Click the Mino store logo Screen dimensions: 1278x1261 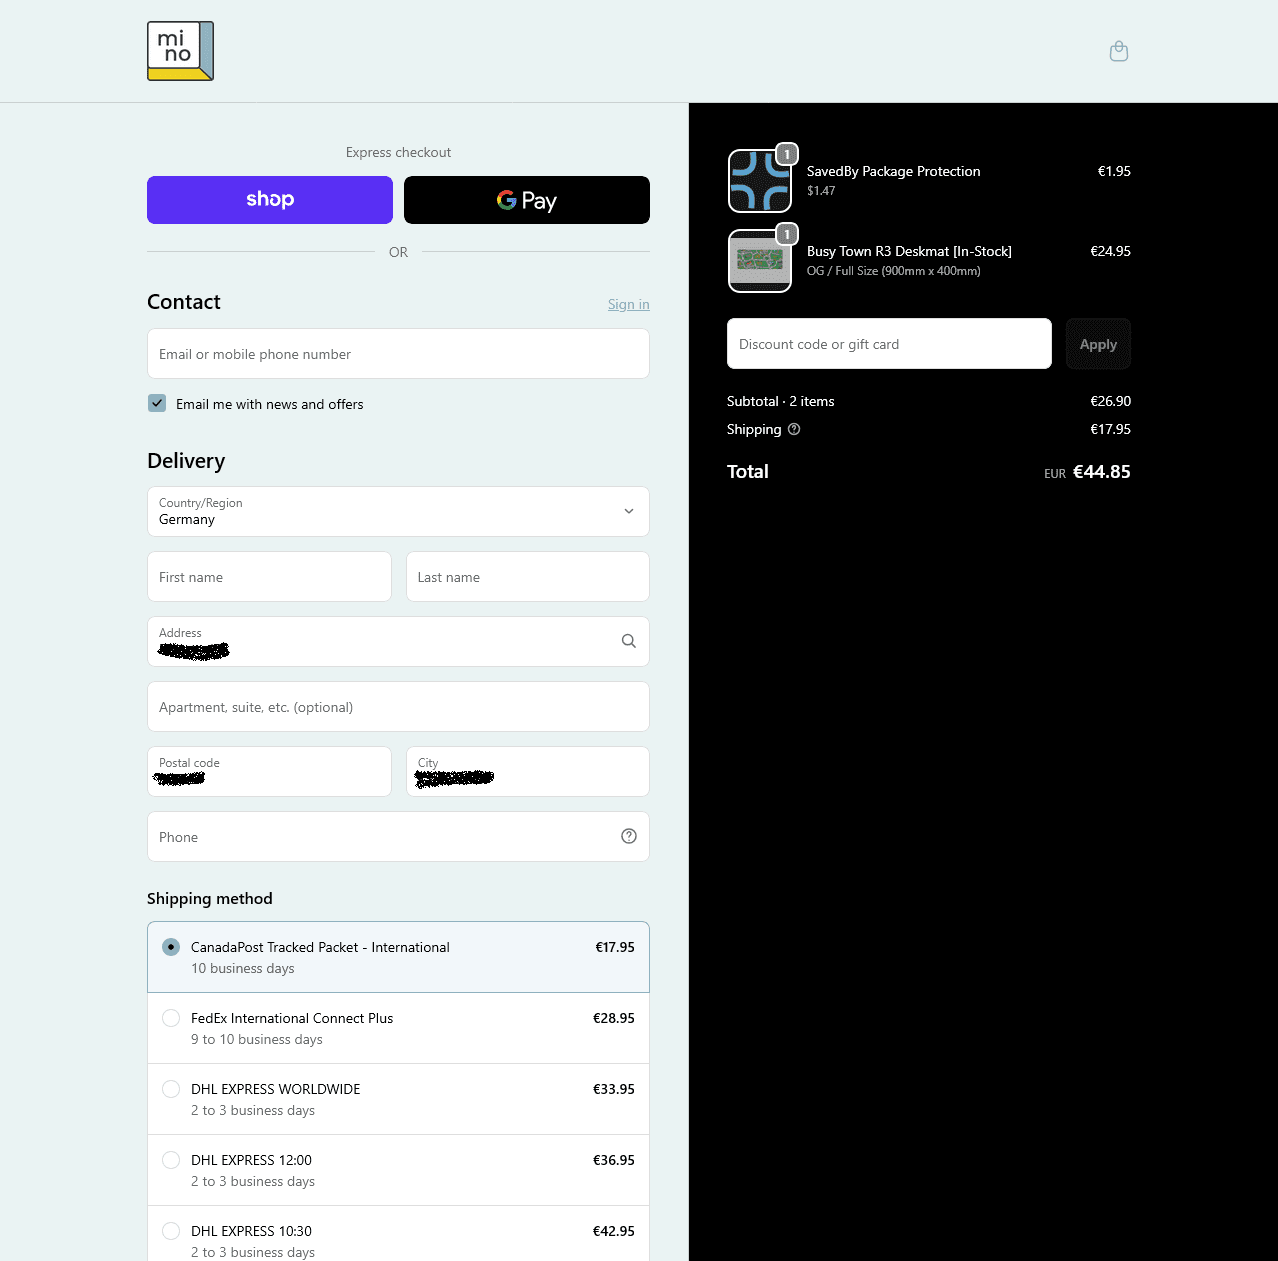tap(180, 51)
